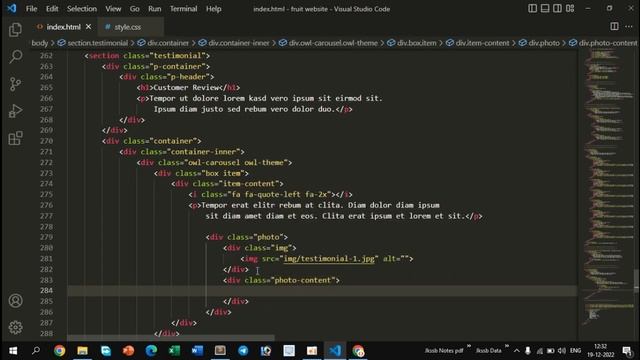The height and width of the screenshot is (360, 640).
Task: Open Telegram from taskbar
Action: click(243, 351)
